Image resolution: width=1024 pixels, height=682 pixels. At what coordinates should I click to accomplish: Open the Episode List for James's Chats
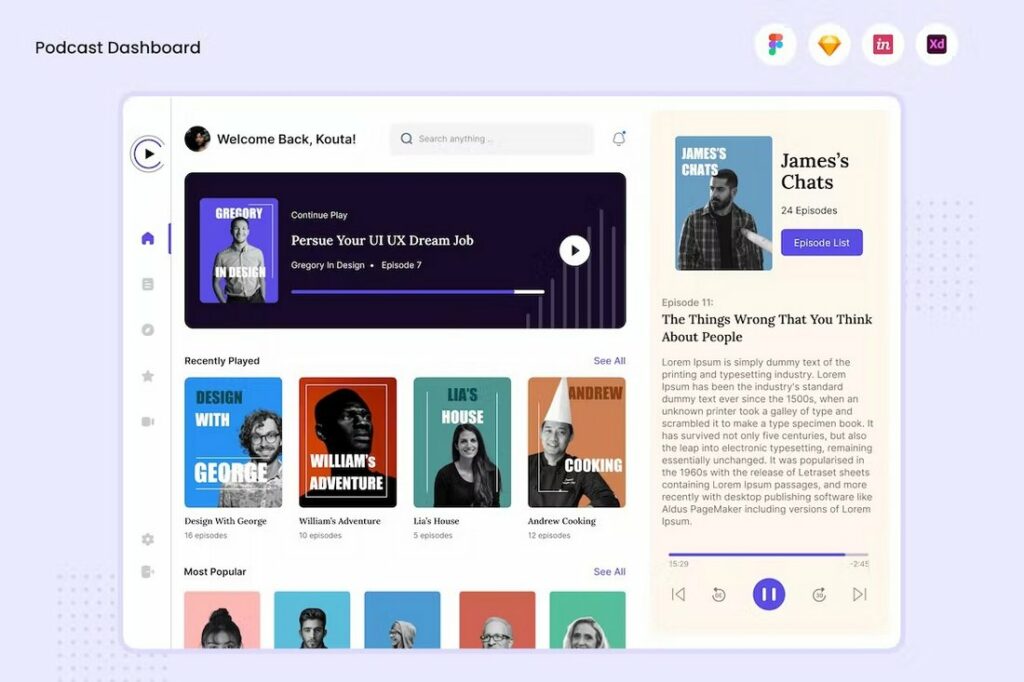coord(821,242)
